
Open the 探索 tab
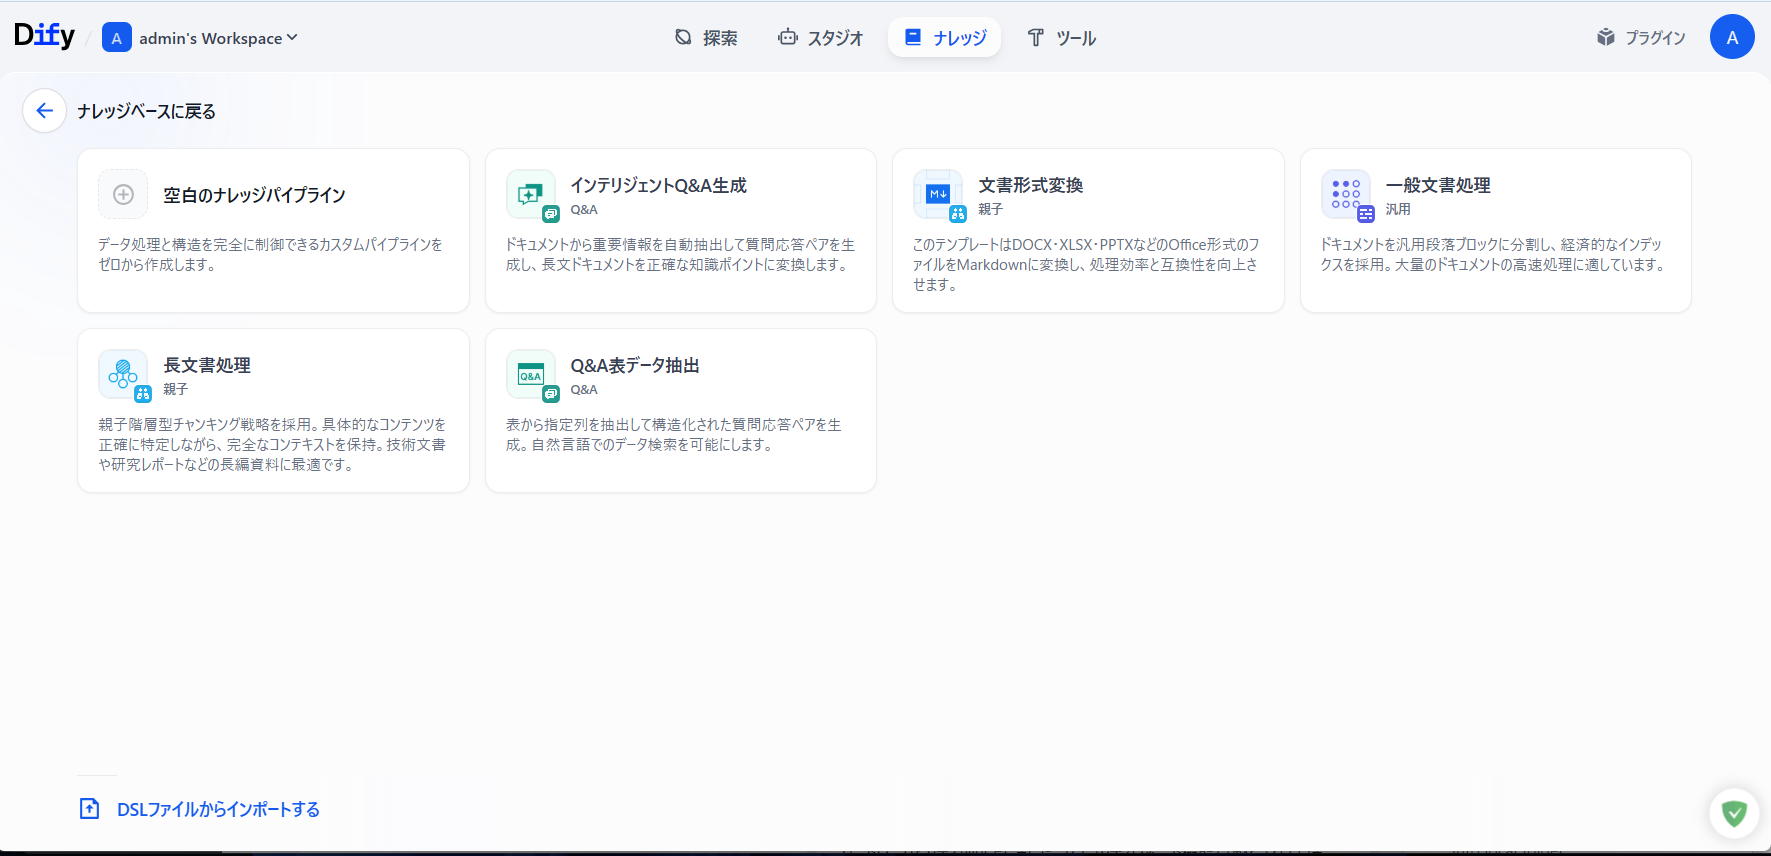[706, 38]
